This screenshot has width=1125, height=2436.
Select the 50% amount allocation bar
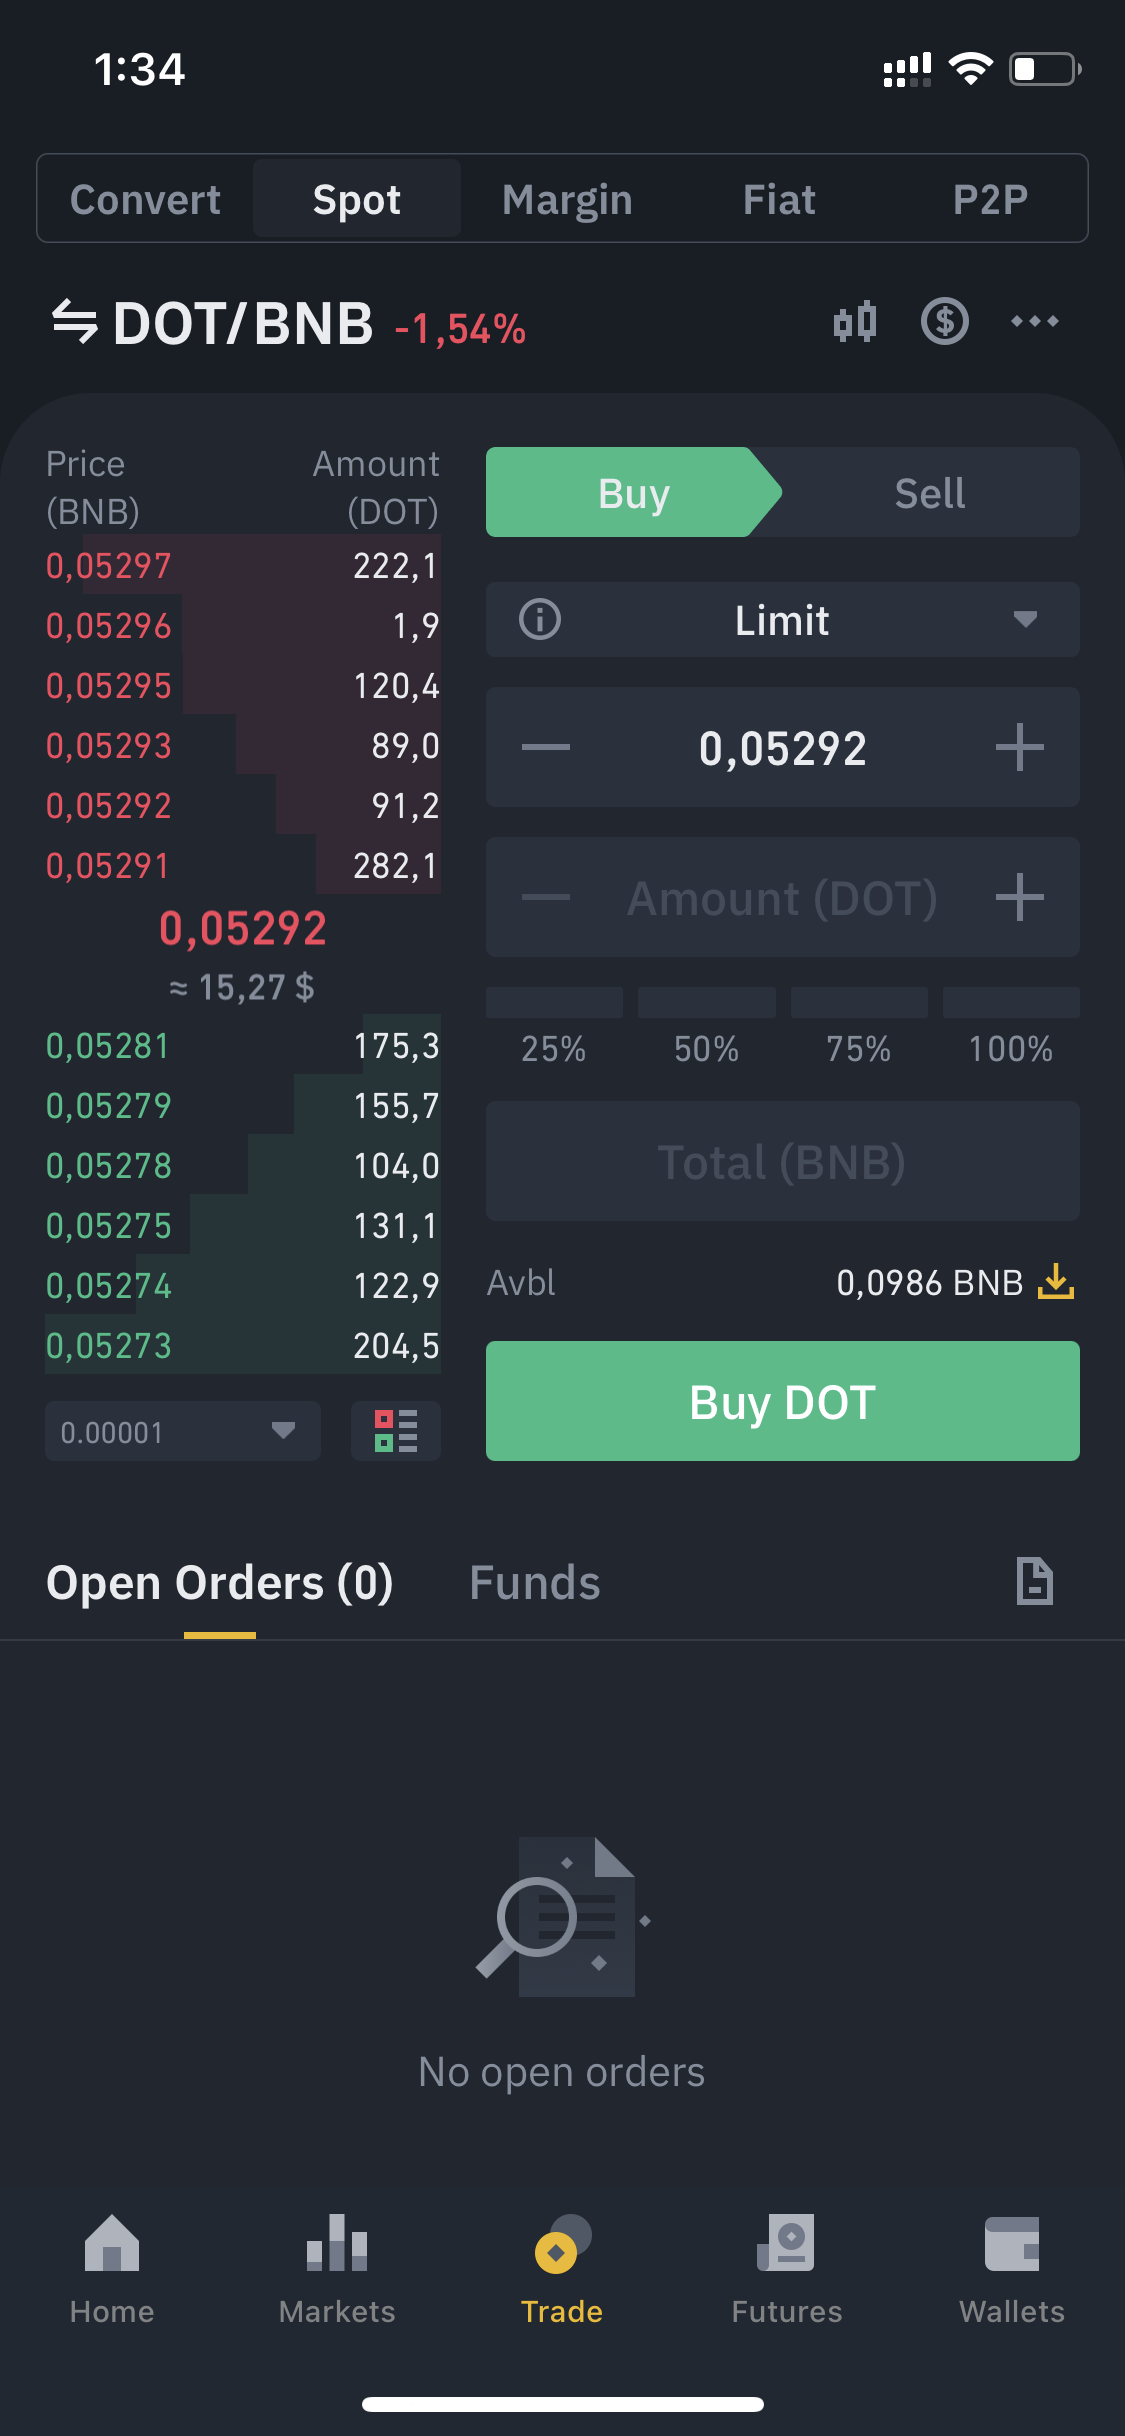(706, 1003)
